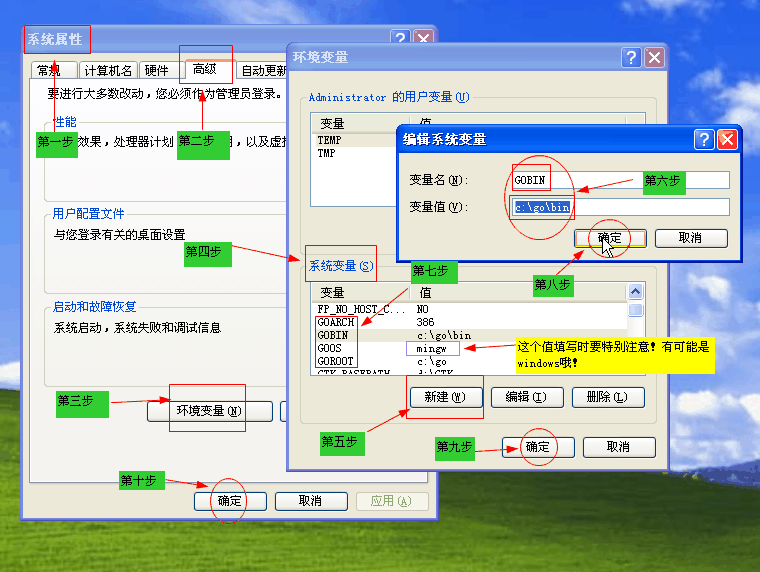Switch to 计算机名 tab
760x572 pixels.
point(108,70)
